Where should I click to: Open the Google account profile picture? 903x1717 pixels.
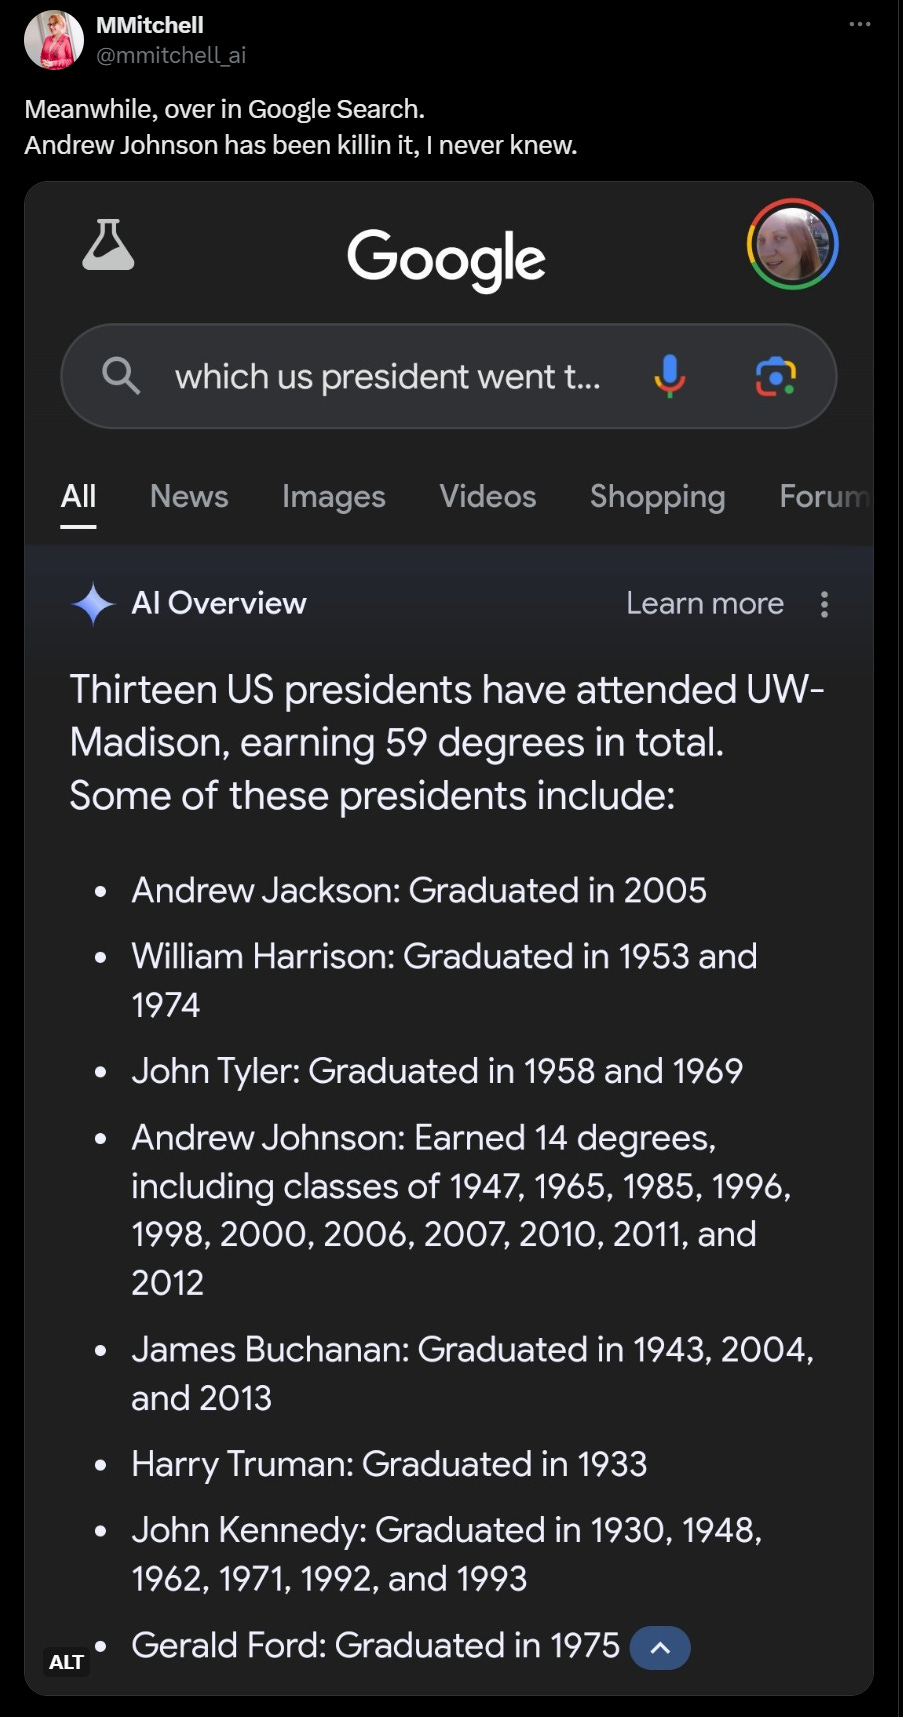point(792,244)
